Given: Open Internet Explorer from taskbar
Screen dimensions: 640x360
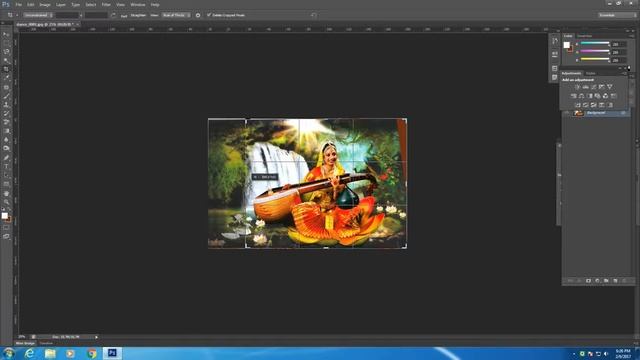Looking at the screenshot, I should pos(29,353).
